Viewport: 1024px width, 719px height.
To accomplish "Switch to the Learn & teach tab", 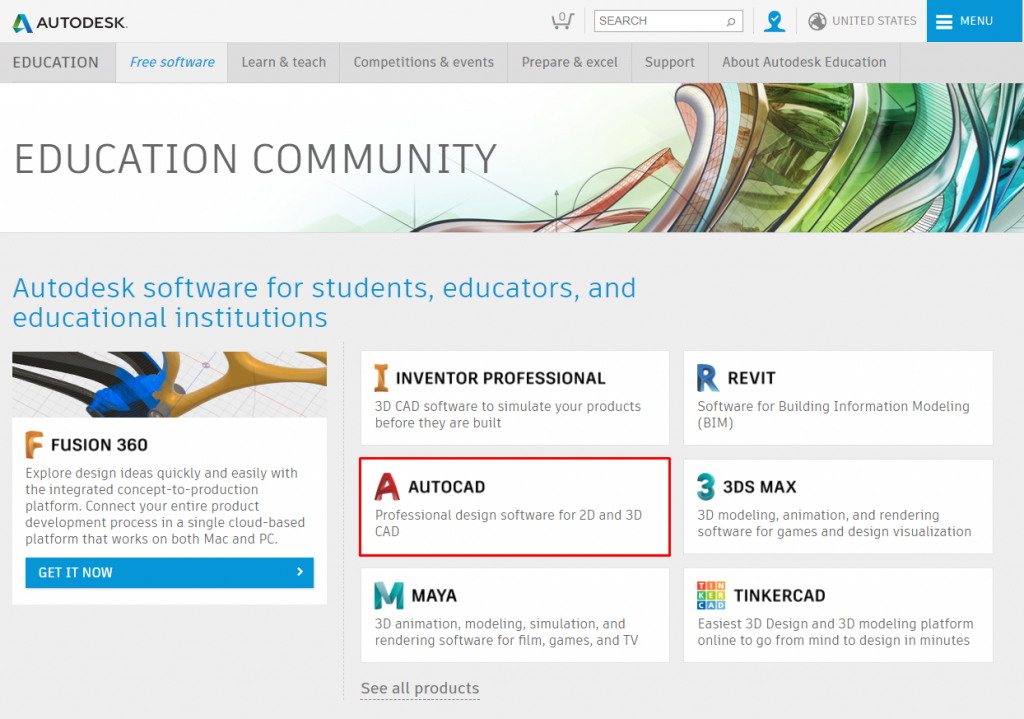I will 283,63.
